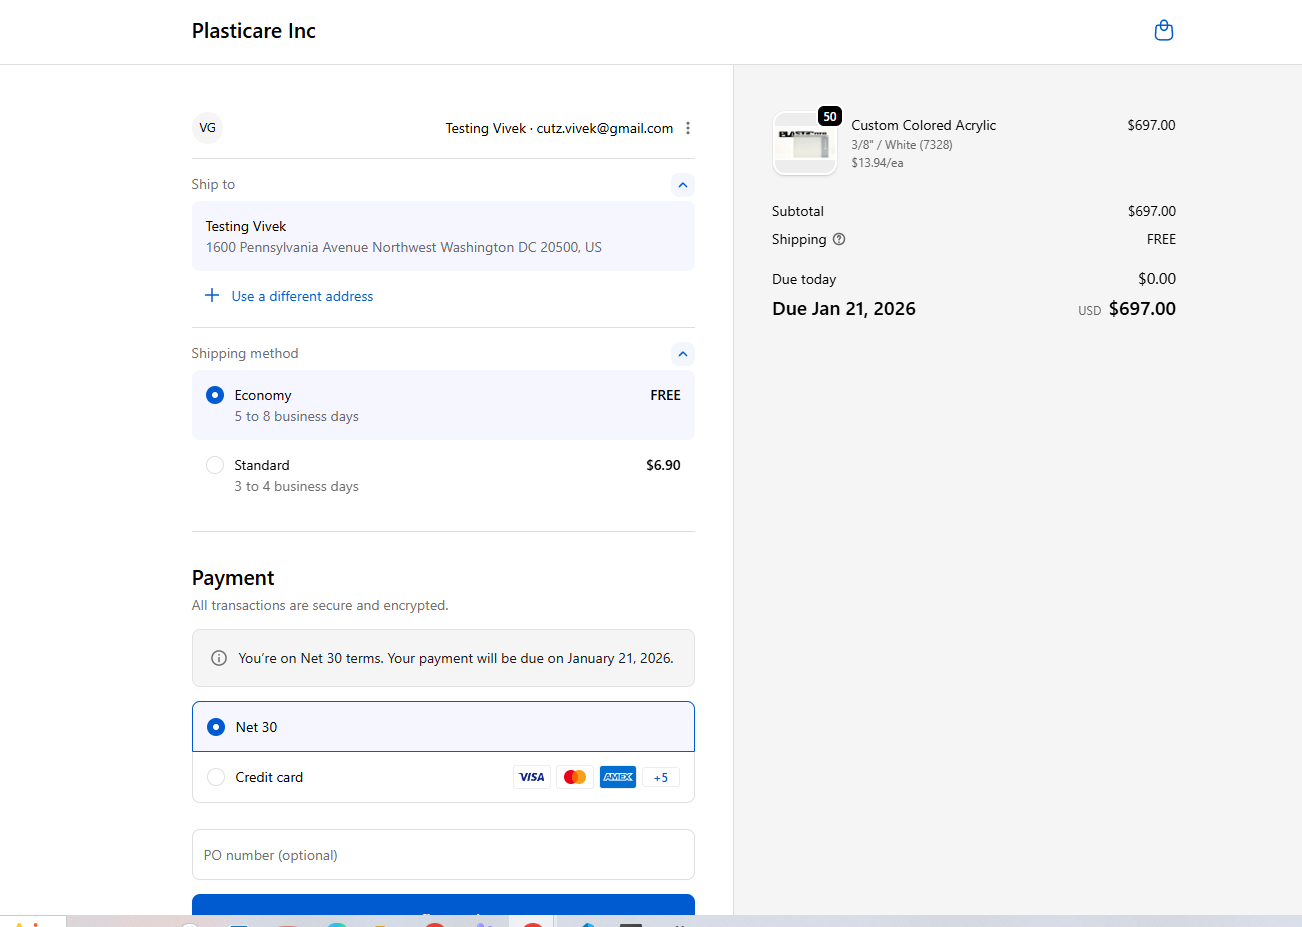1302x927 pixels.
Task: Choose Credit card payment option
Action: point(216,777)
